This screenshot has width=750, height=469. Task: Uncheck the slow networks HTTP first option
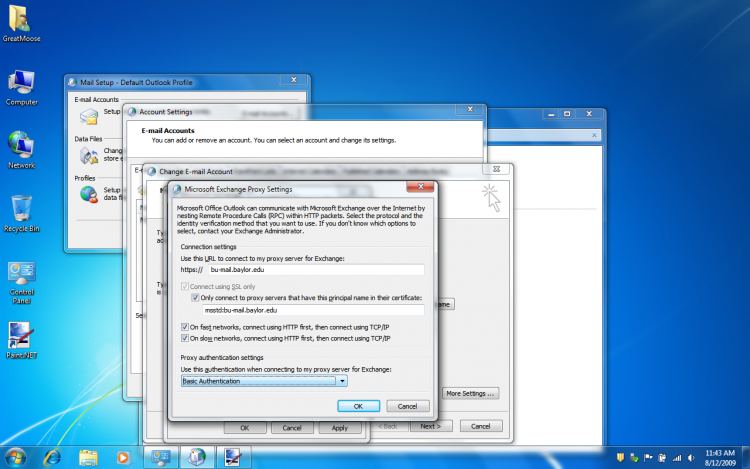coord(185,338)
